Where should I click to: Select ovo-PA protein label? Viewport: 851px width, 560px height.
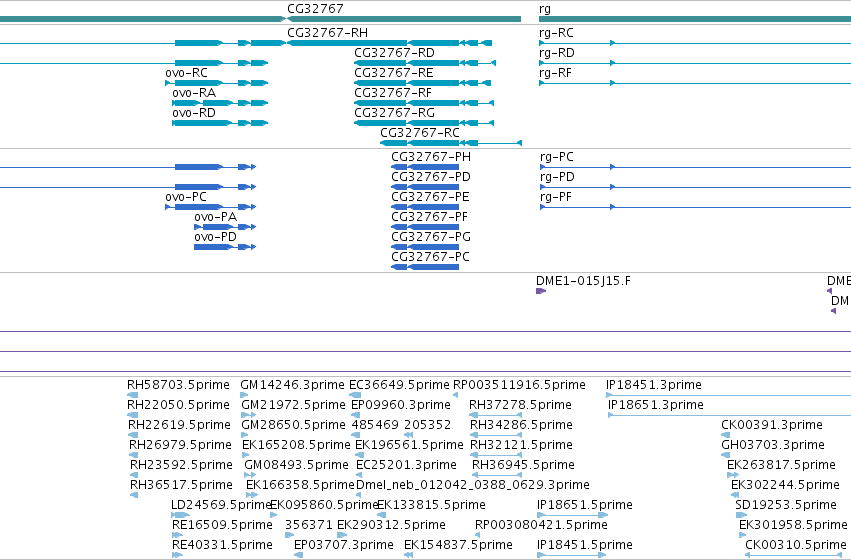coord(215,217)
